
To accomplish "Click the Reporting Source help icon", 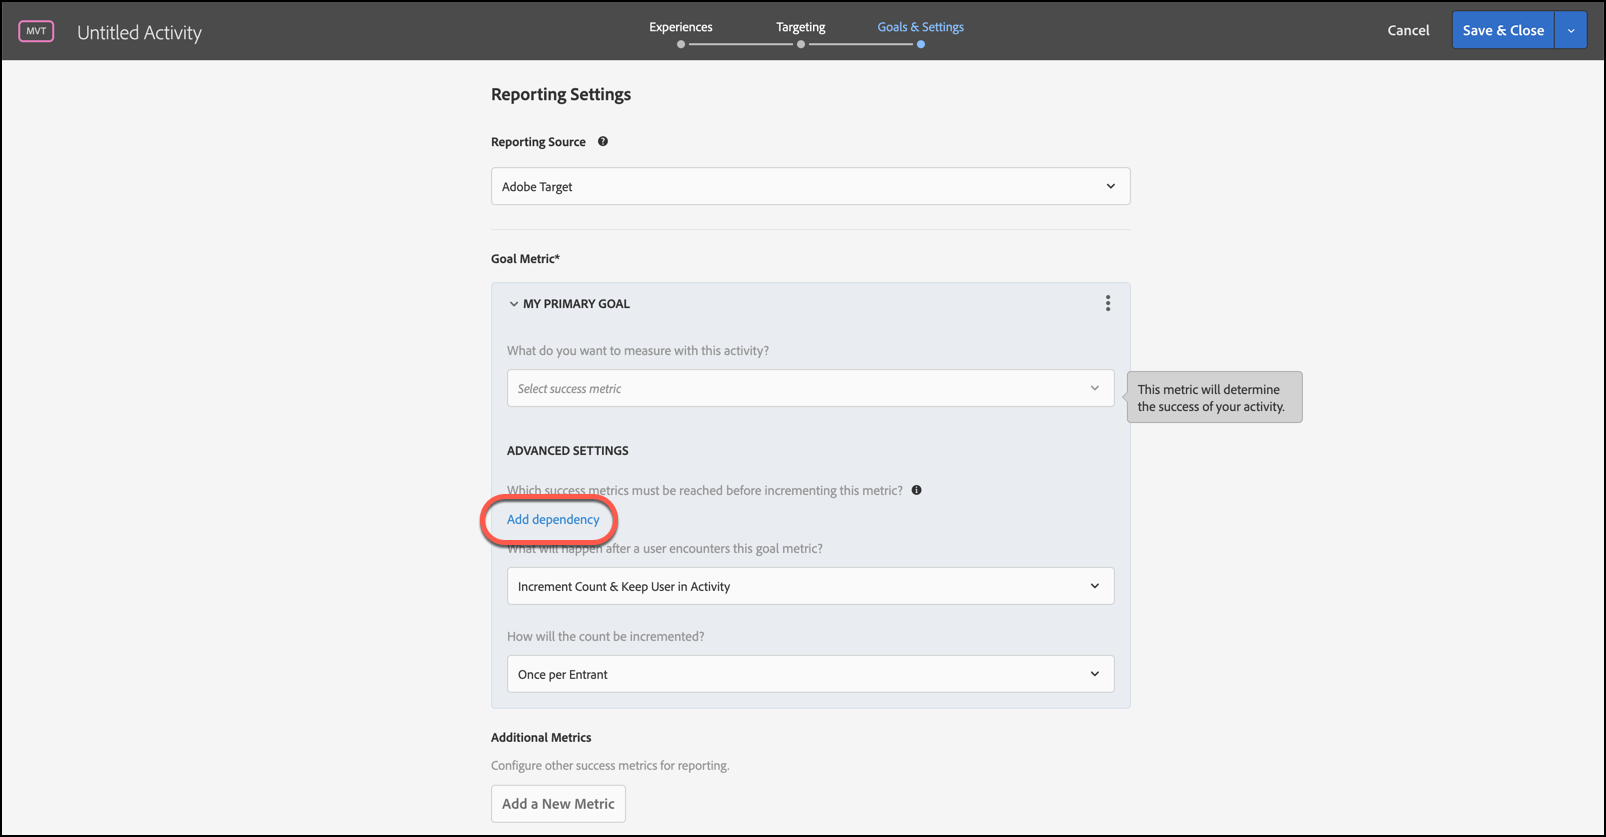I will tap(603, 142).
